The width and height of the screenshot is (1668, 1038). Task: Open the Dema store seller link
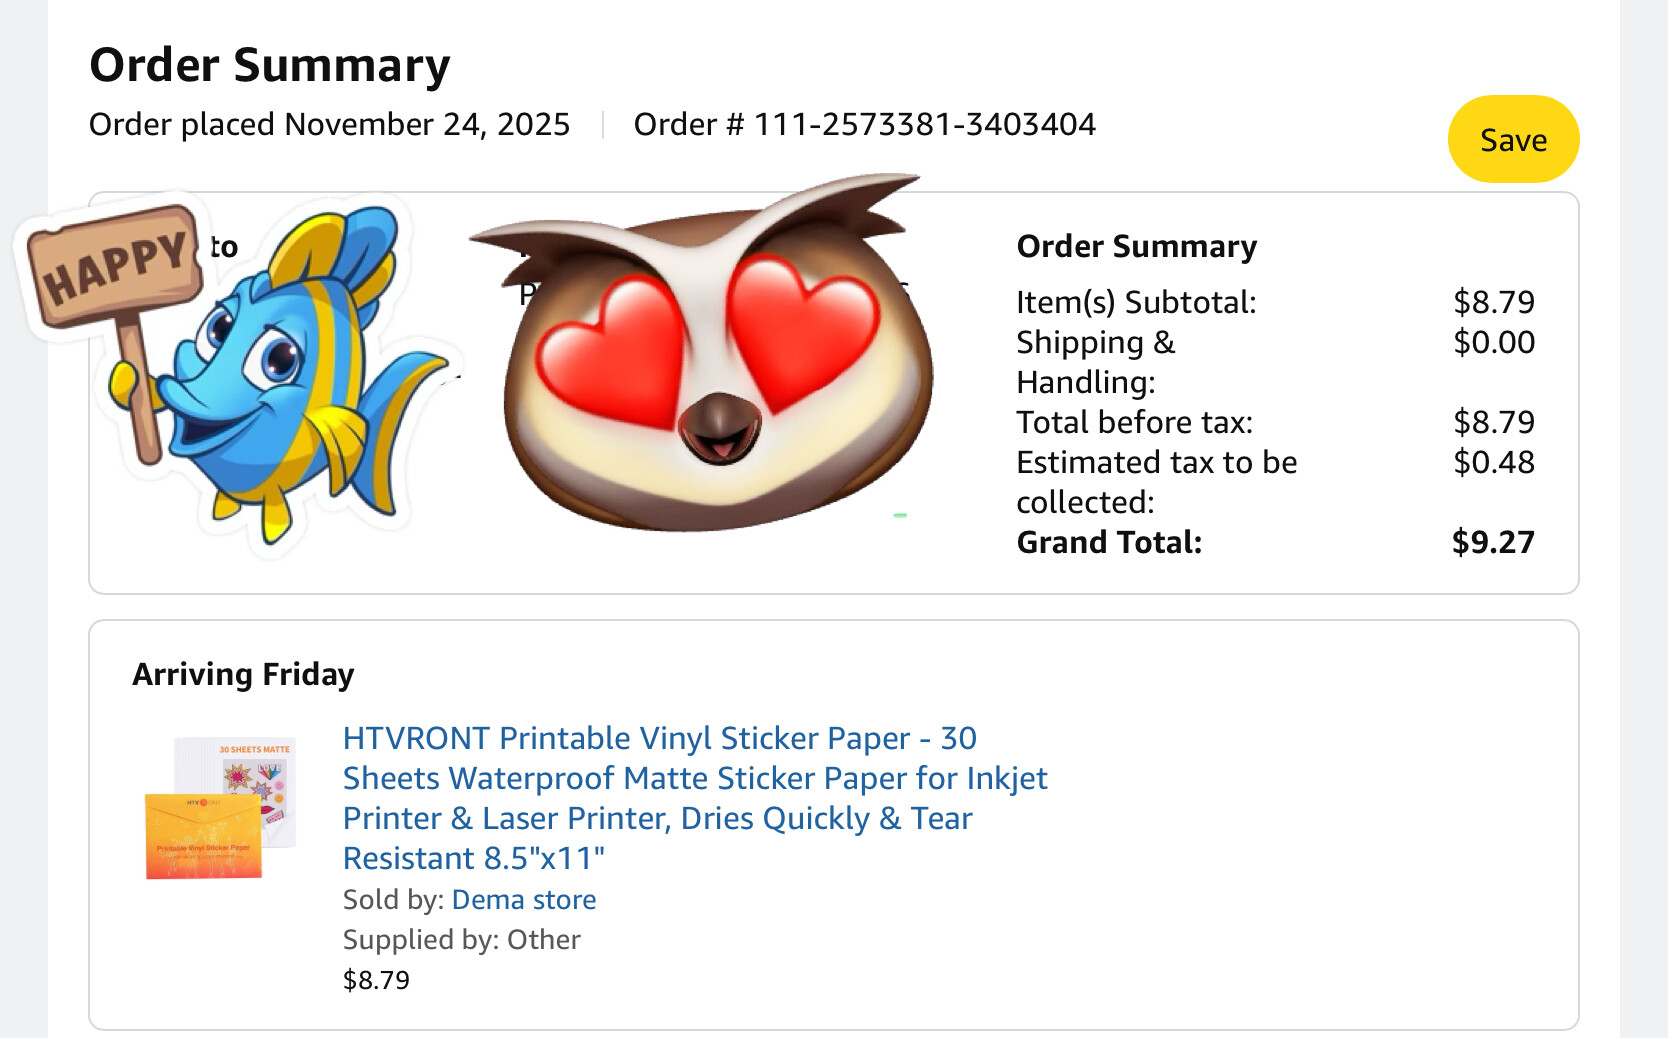(x=523, y=899)
